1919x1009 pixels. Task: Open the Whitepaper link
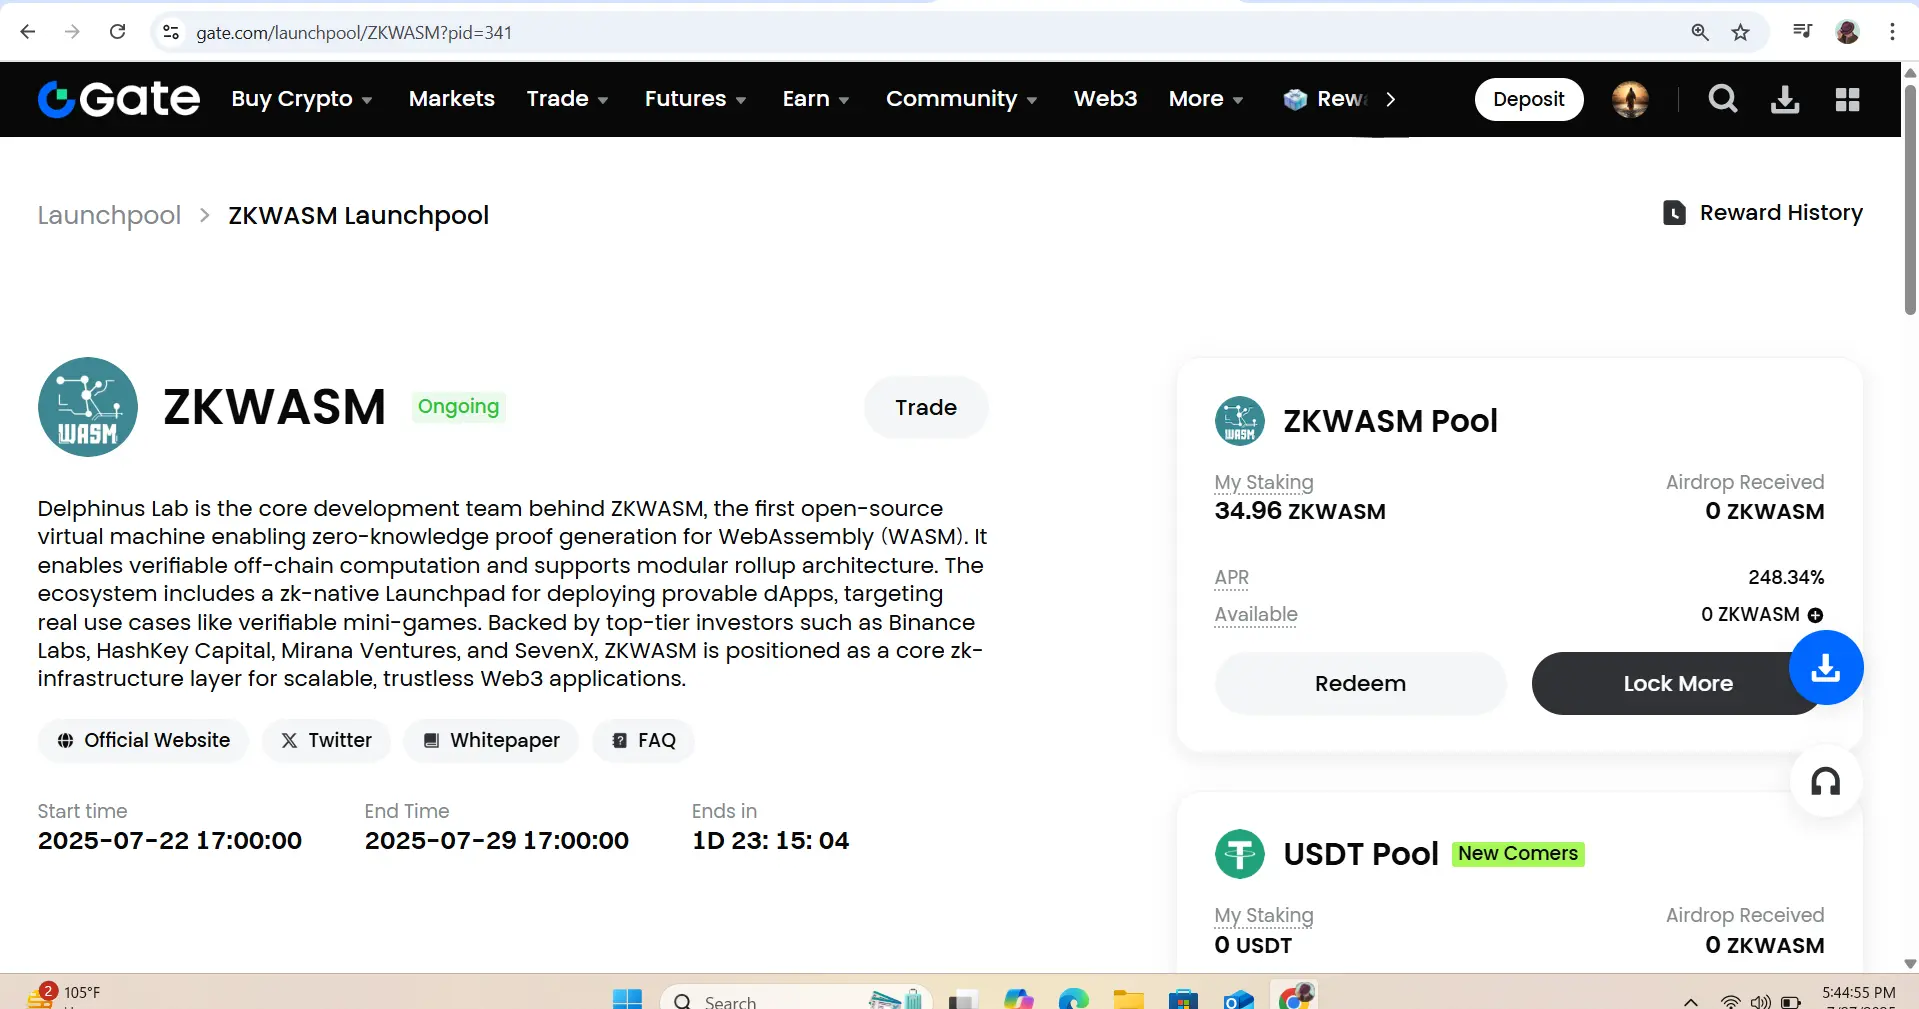click(x=490, y=741)
